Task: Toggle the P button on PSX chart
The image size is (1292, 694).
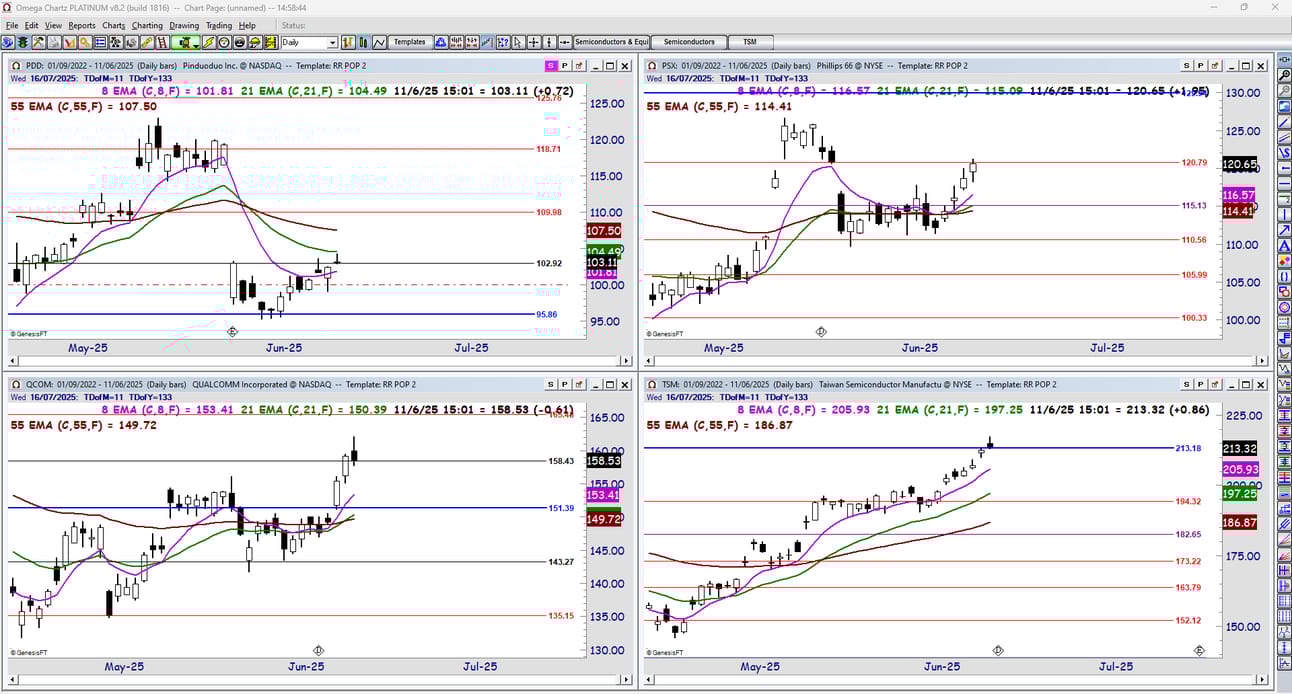Action: [1200, 65]
